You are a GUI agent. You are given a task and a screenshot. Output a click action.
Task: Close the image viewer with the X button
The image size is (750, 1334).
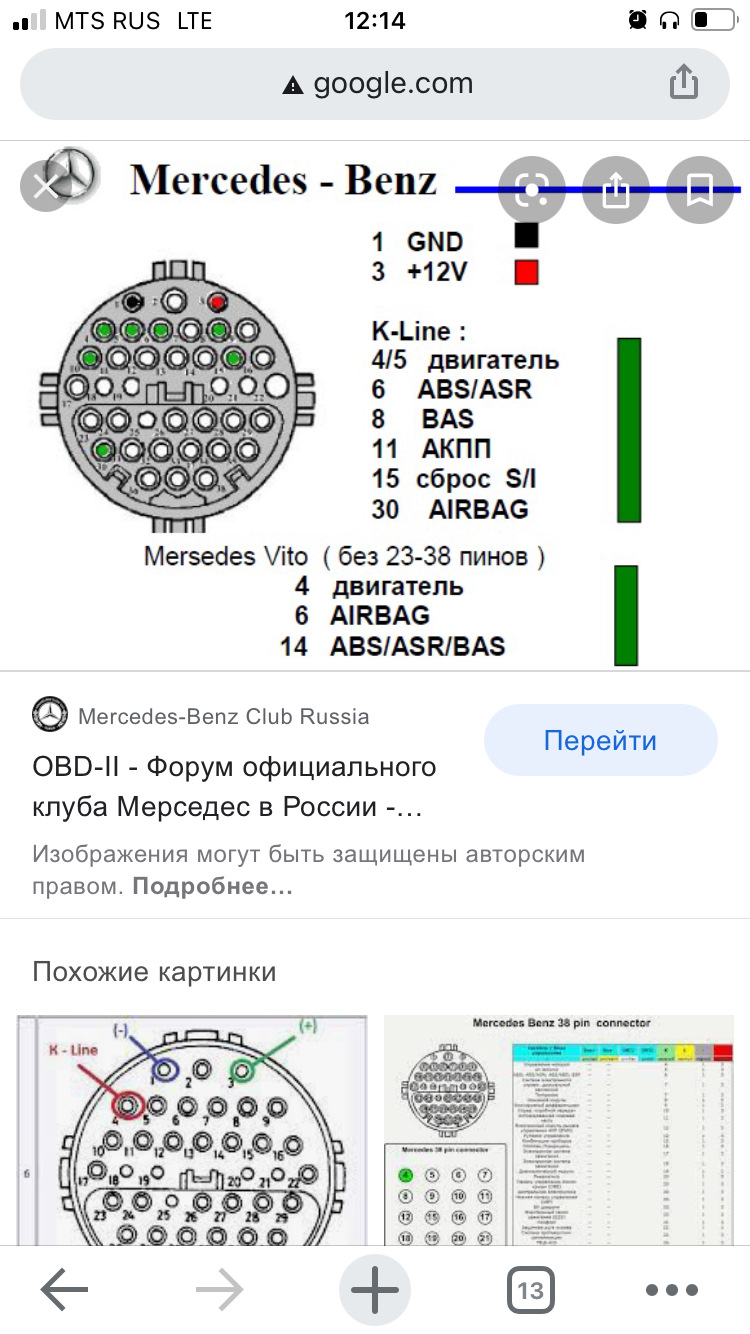coord(45,186)
